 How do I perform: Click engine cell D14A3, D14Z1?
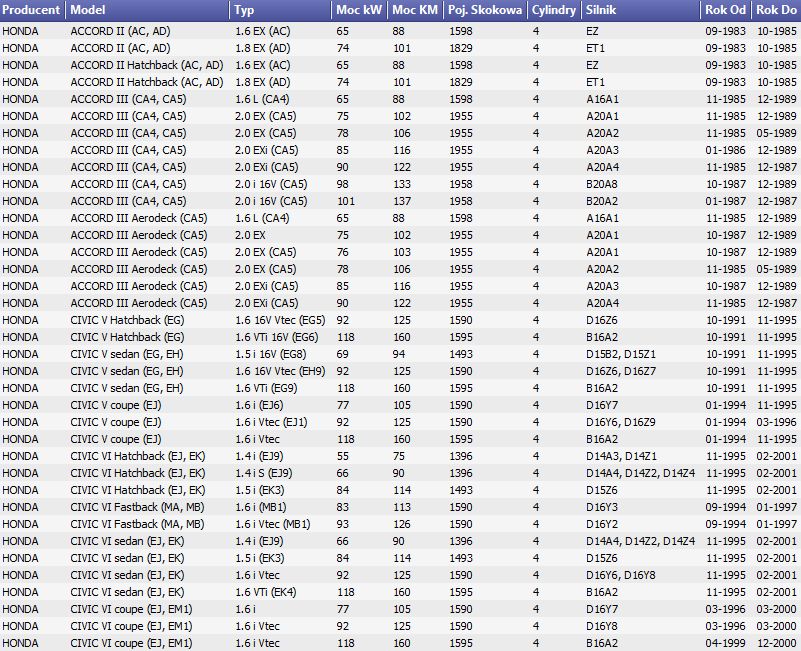[621, 456]
